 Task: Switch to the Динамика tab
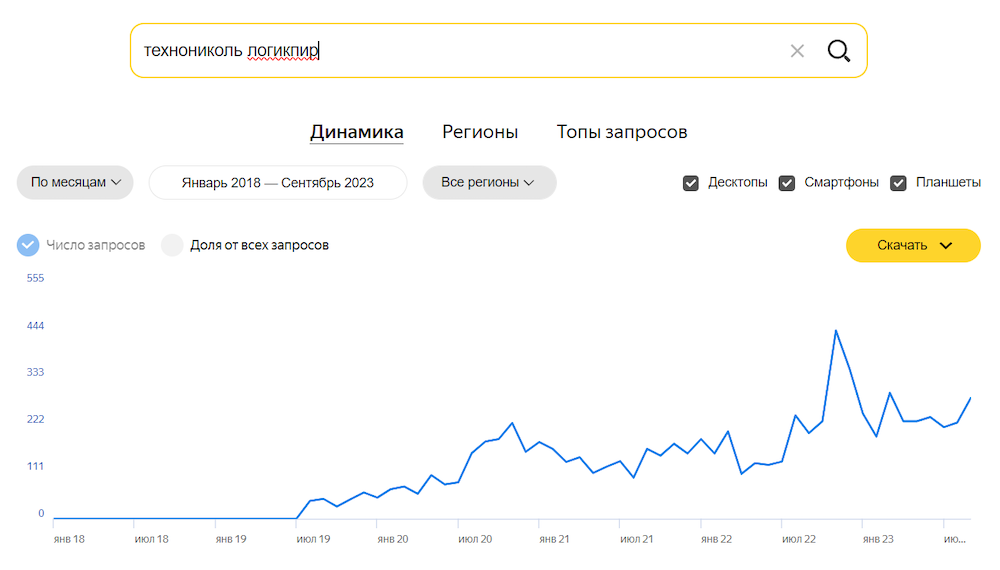[x=357, y=132]
